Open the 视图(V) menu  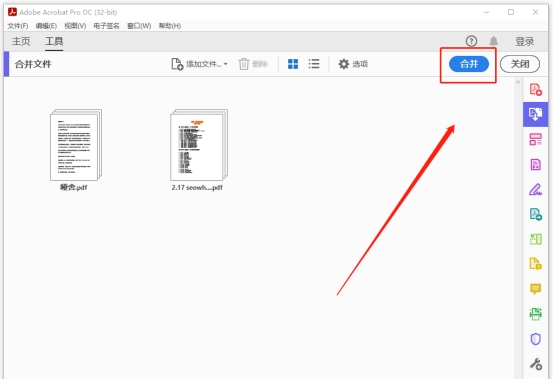pyautogui.click(x=75, y=26)
